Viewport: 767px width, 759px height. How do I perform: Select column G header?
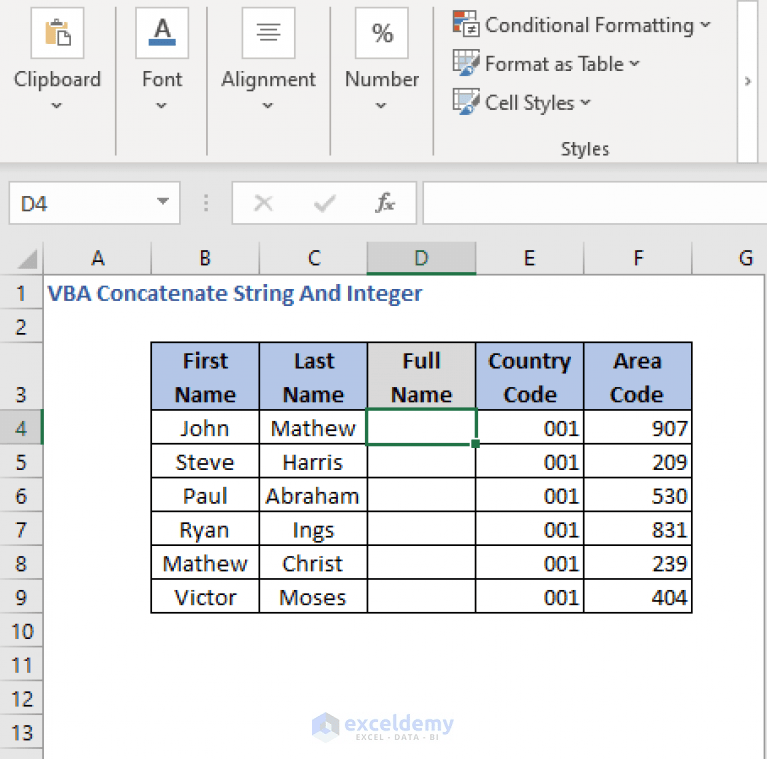click(729, 258)
